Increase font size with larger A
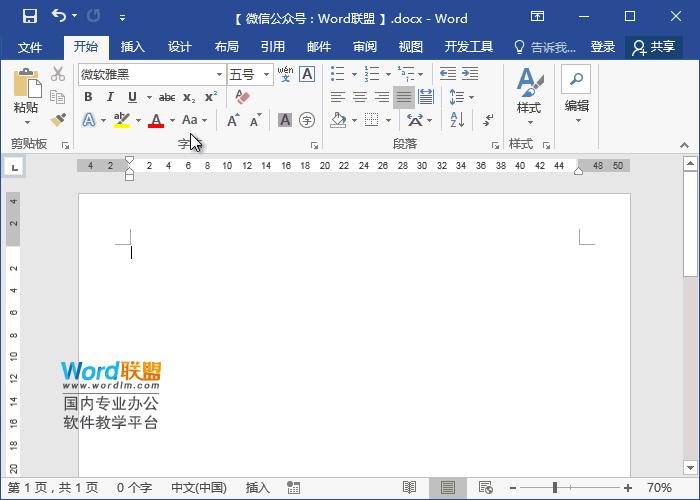Viewport: 700px width, 500px height. click(x=233, y=120)
